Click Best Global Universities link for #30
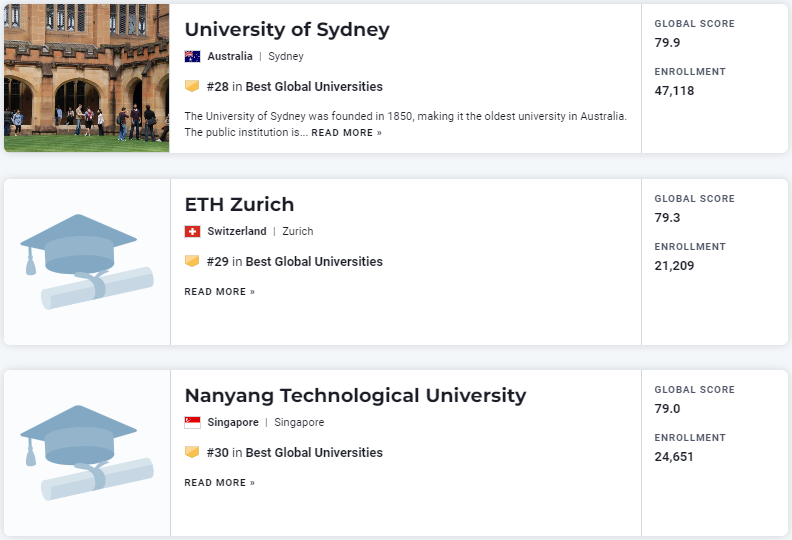The height and width of the screenshot is (540, 792). (314, 453)
